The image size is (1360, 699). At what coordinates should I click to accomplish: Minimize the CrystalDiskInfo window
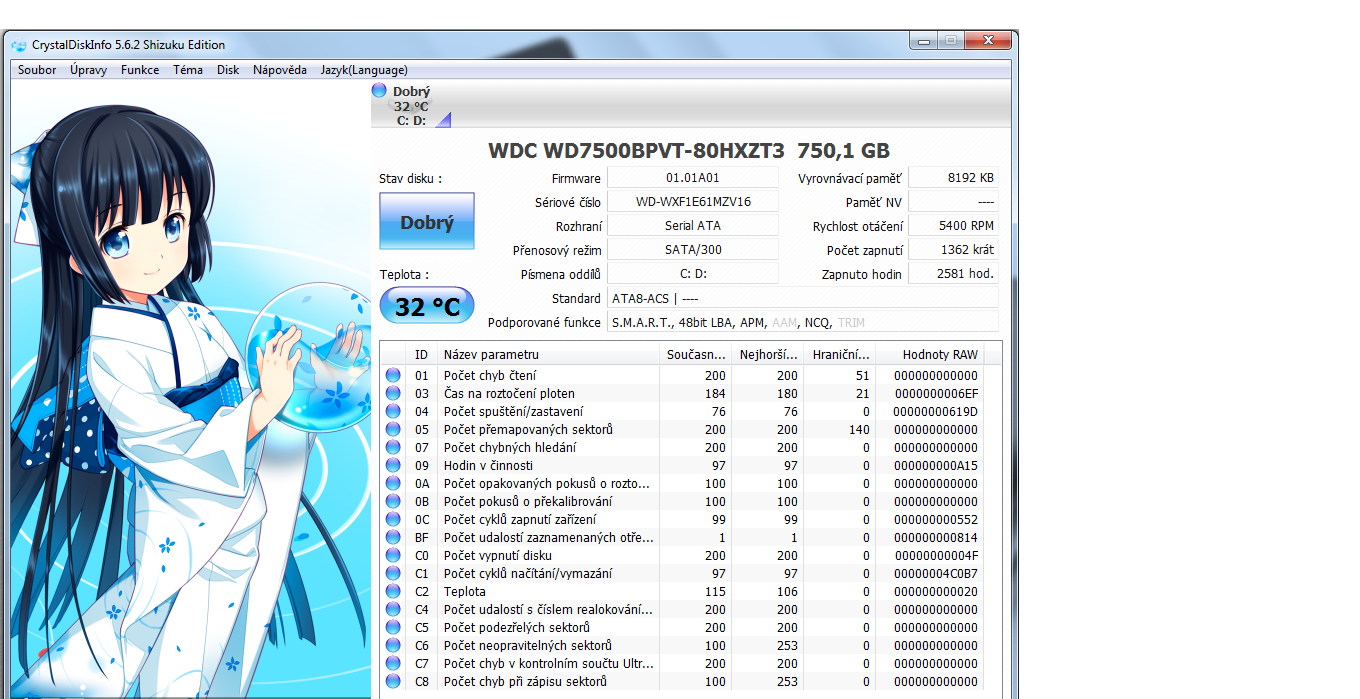[x=923, y=41]
